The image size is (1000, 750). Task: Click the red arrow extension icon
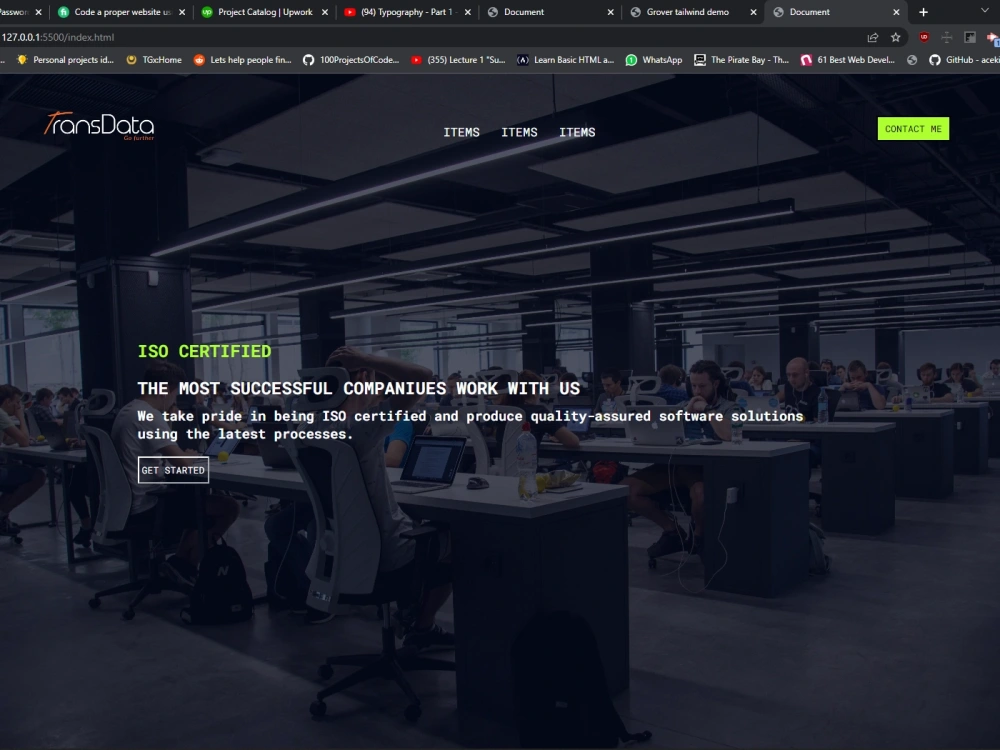[x=993, y=38]
